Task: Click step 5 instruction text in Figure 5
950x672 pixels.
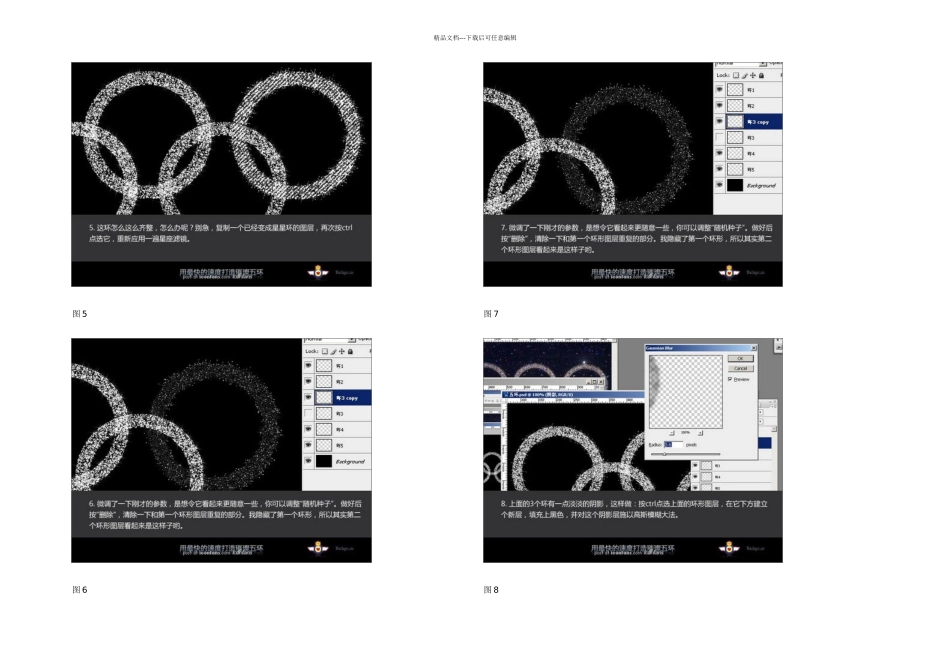Action: 221,233
